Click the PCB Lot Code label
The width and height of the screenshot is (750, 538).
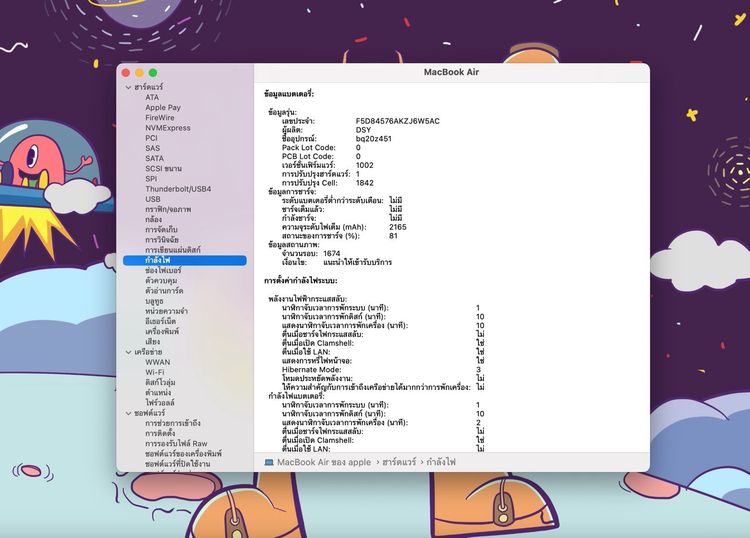(308, 156)
